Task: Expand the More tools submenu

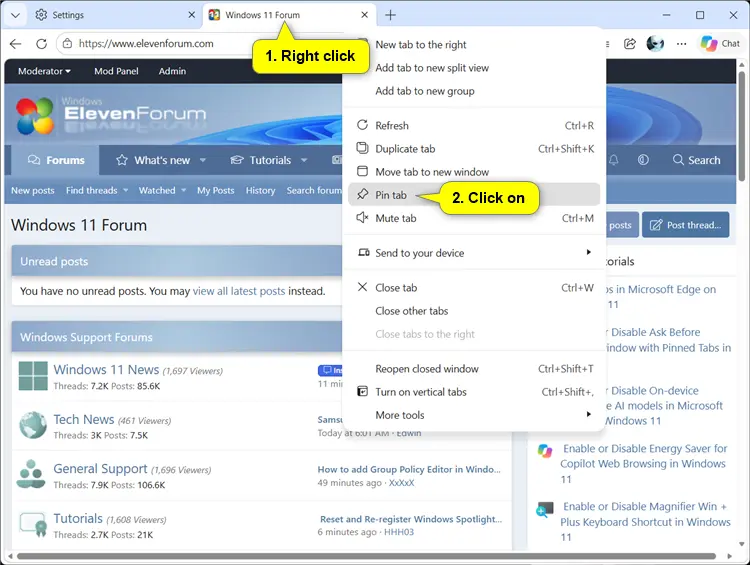Action: click(x=474, y=415)
